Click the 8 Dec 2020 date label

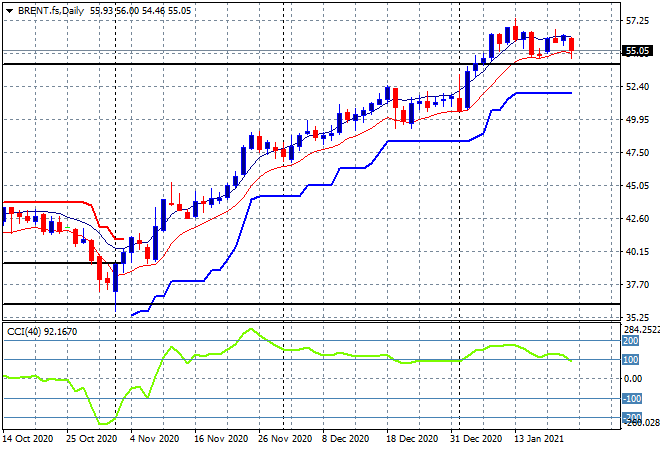click(346, 439)
